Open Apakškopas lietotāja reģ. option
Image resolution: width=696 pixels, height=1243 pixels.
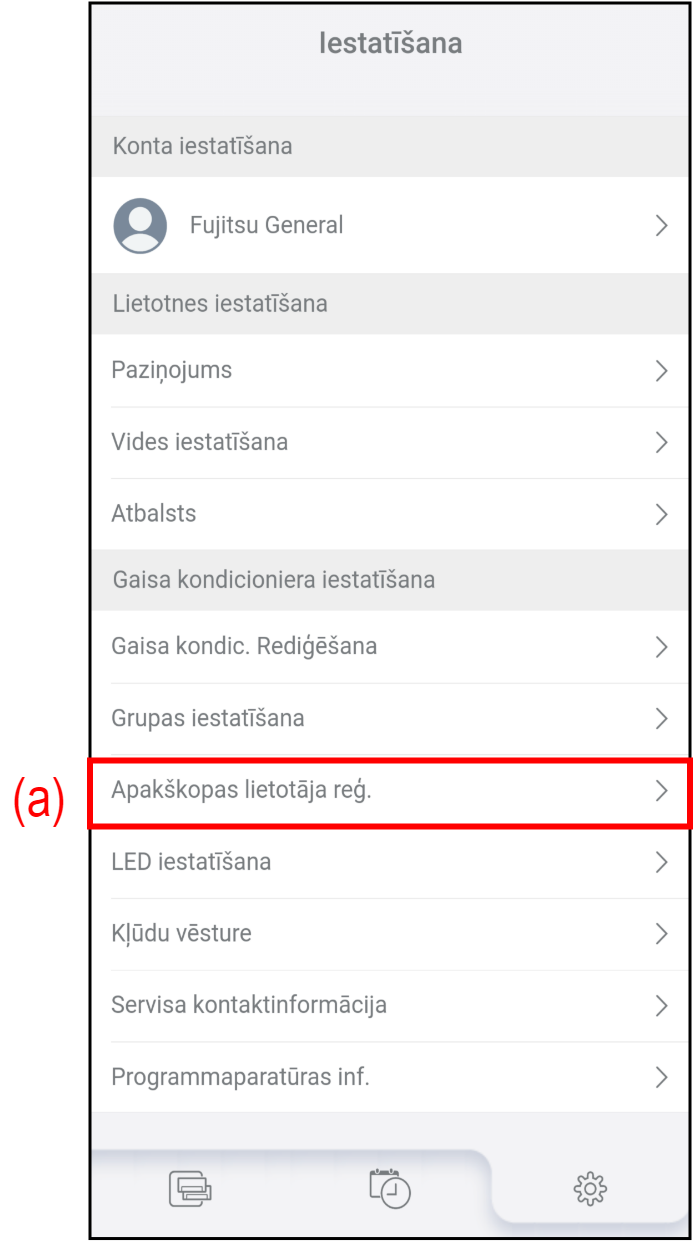tap(390, 790)
